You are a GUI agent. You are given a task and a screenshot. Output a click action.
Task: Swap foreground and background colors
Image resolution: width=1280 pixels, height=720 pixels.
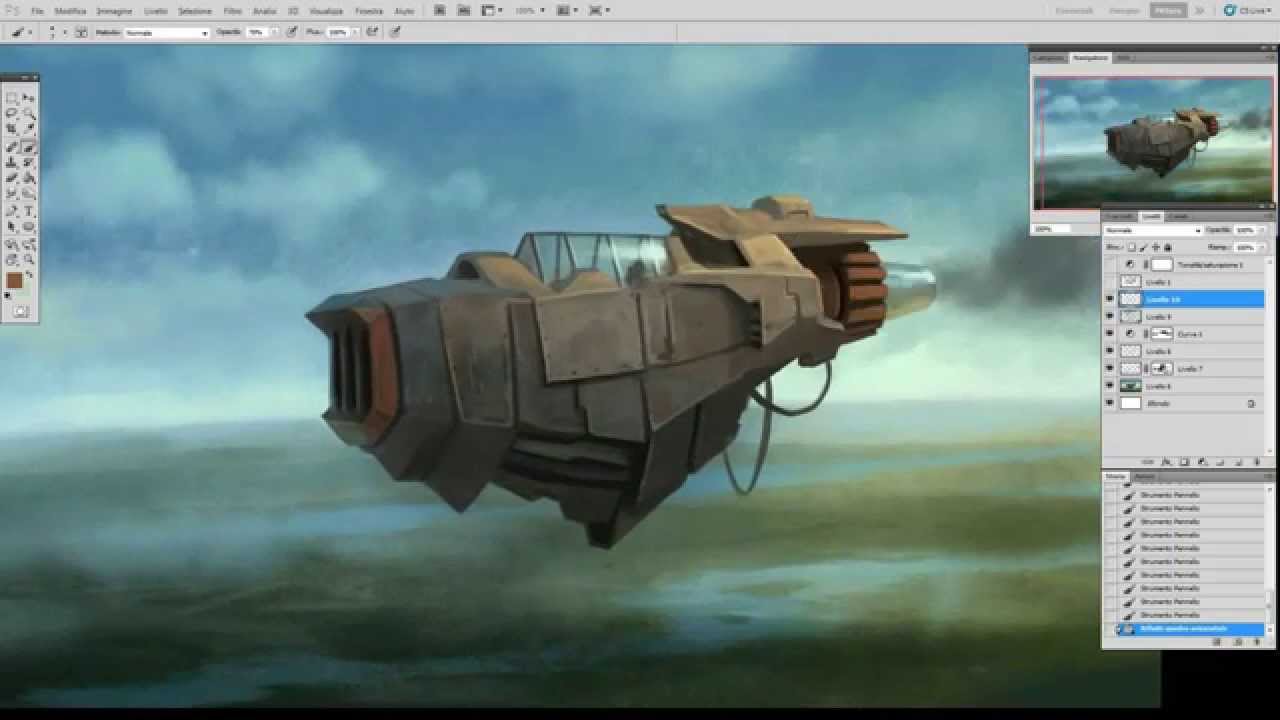[29, 273]
